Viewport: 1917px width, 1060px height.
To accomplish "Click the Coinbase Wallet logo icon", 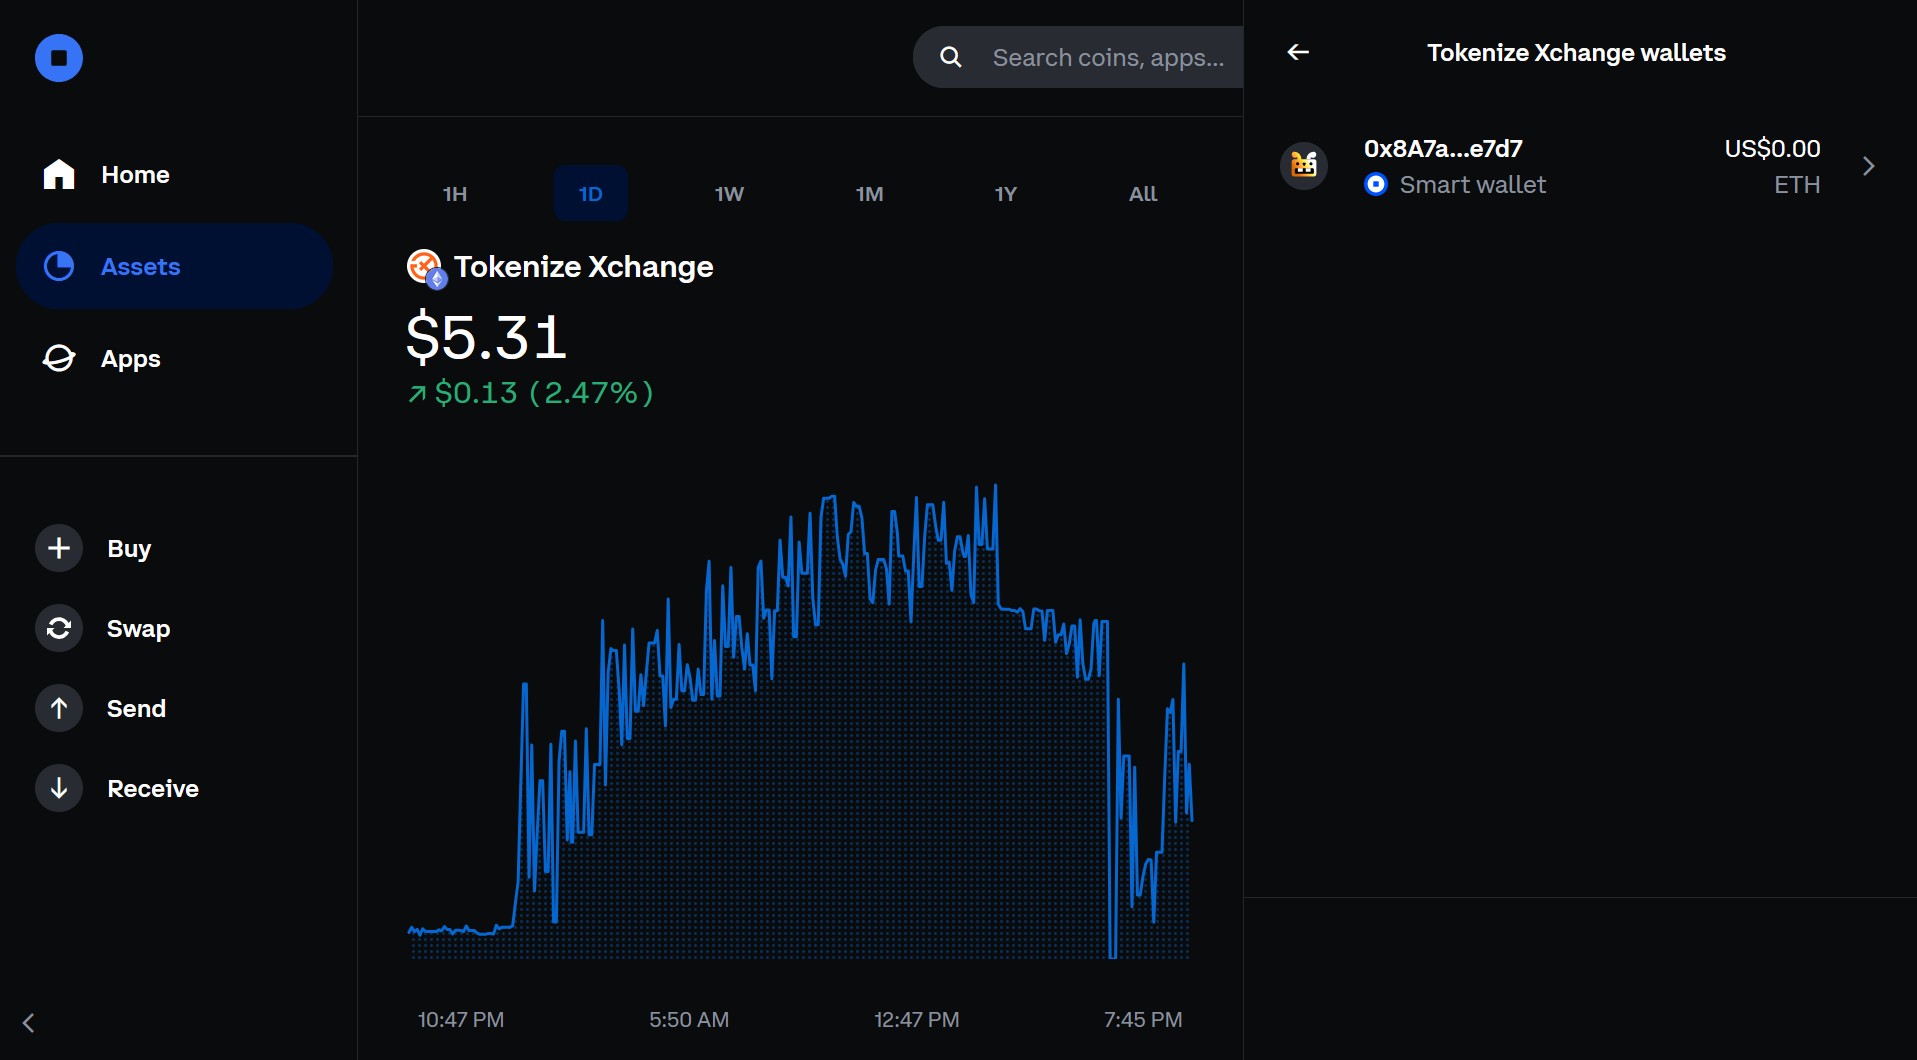I will (59, 58).
